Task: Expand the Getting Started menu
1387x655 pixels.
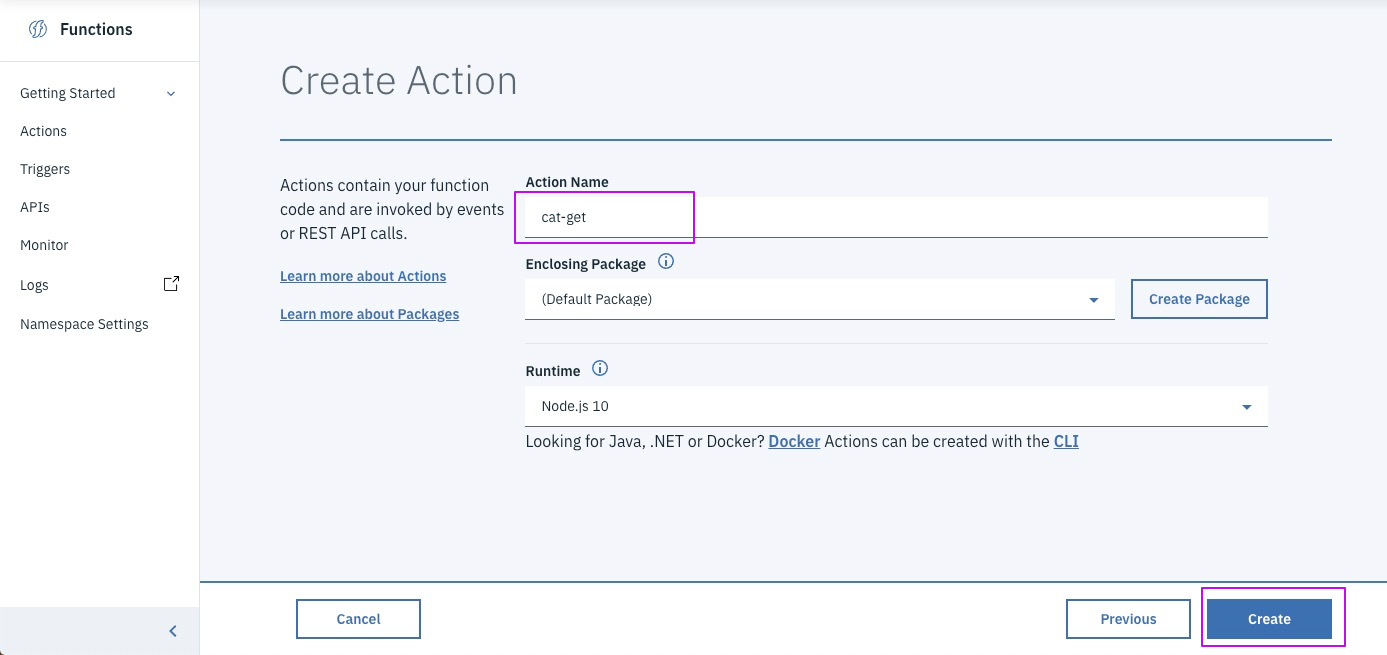Action: tap(170, 93)
